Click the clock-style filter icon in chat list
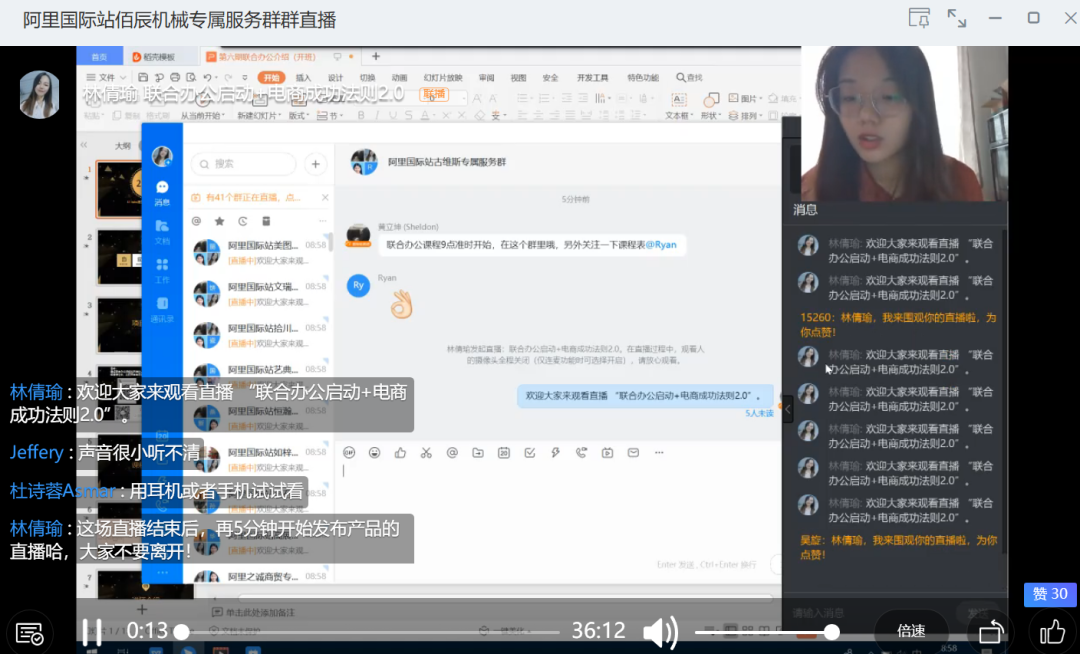Image resolution: width=1080 pixels, height=654 pixels. pos(242,221)
